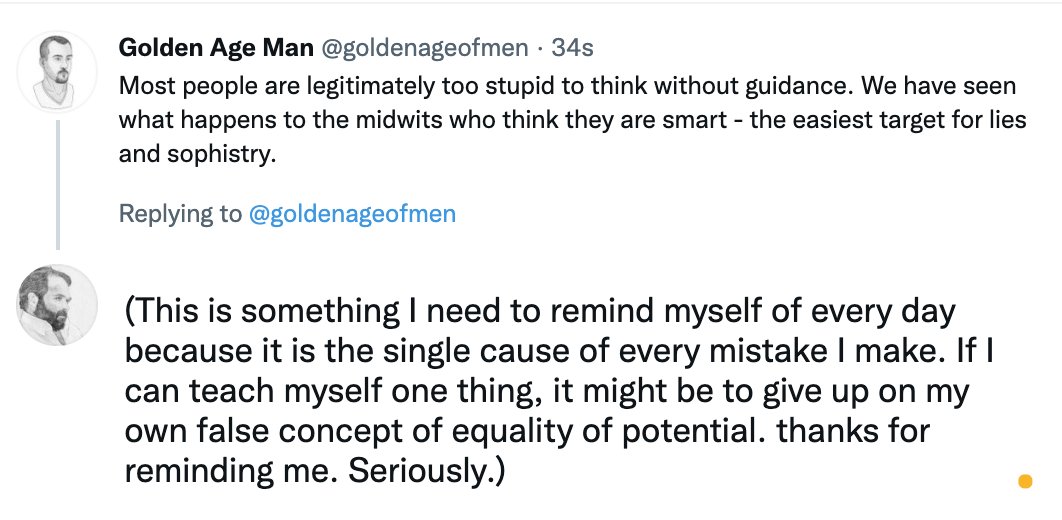Image resolution: width=1062 pixels, height=520 pixels.
Task: Click the "Replying to" label text
Action: [x=180, y=213]
